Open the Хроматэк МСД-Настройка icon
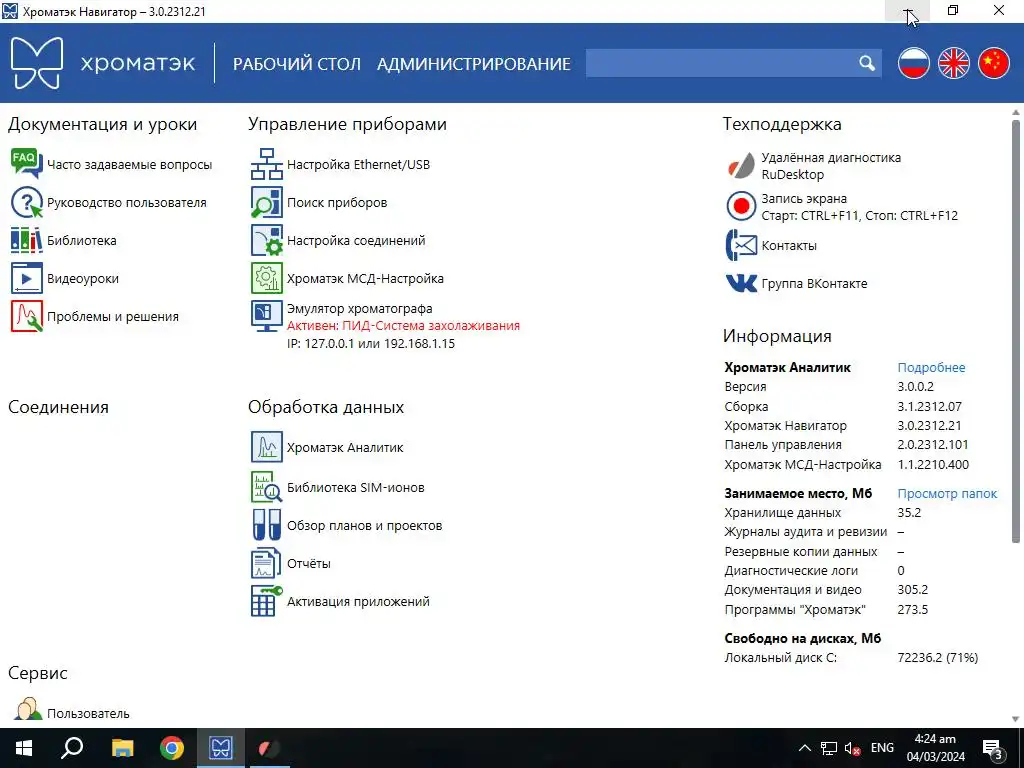1024x768 pixels. 266,278
